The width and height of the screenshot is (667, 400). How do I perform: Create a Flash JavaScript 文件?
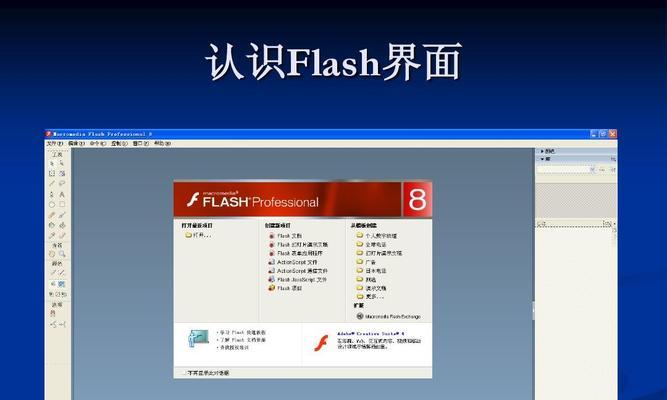pos(298,280)
